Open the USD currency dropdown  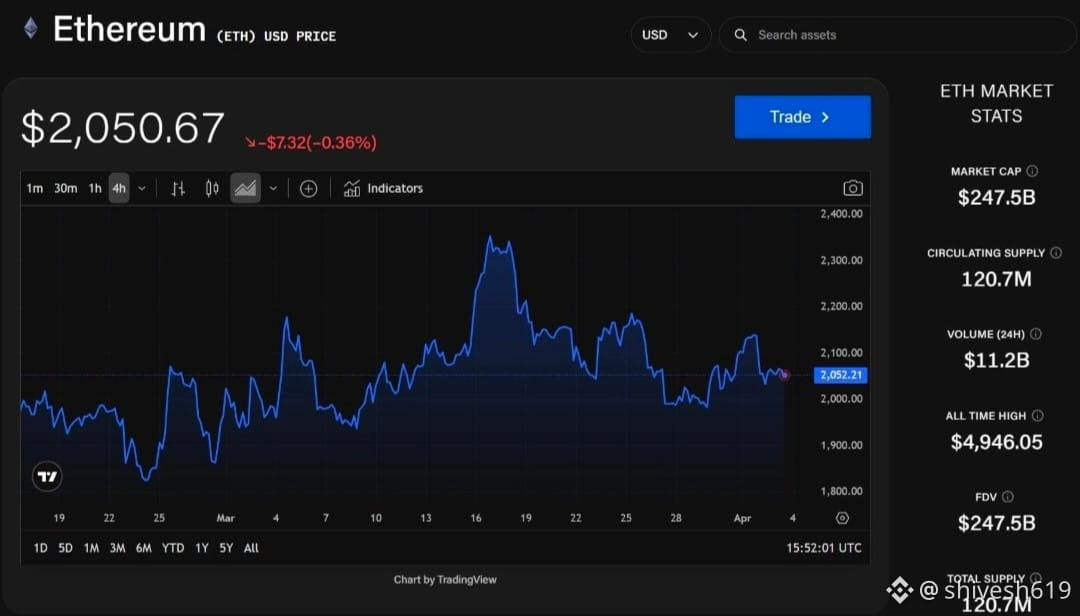coord(670,35)
